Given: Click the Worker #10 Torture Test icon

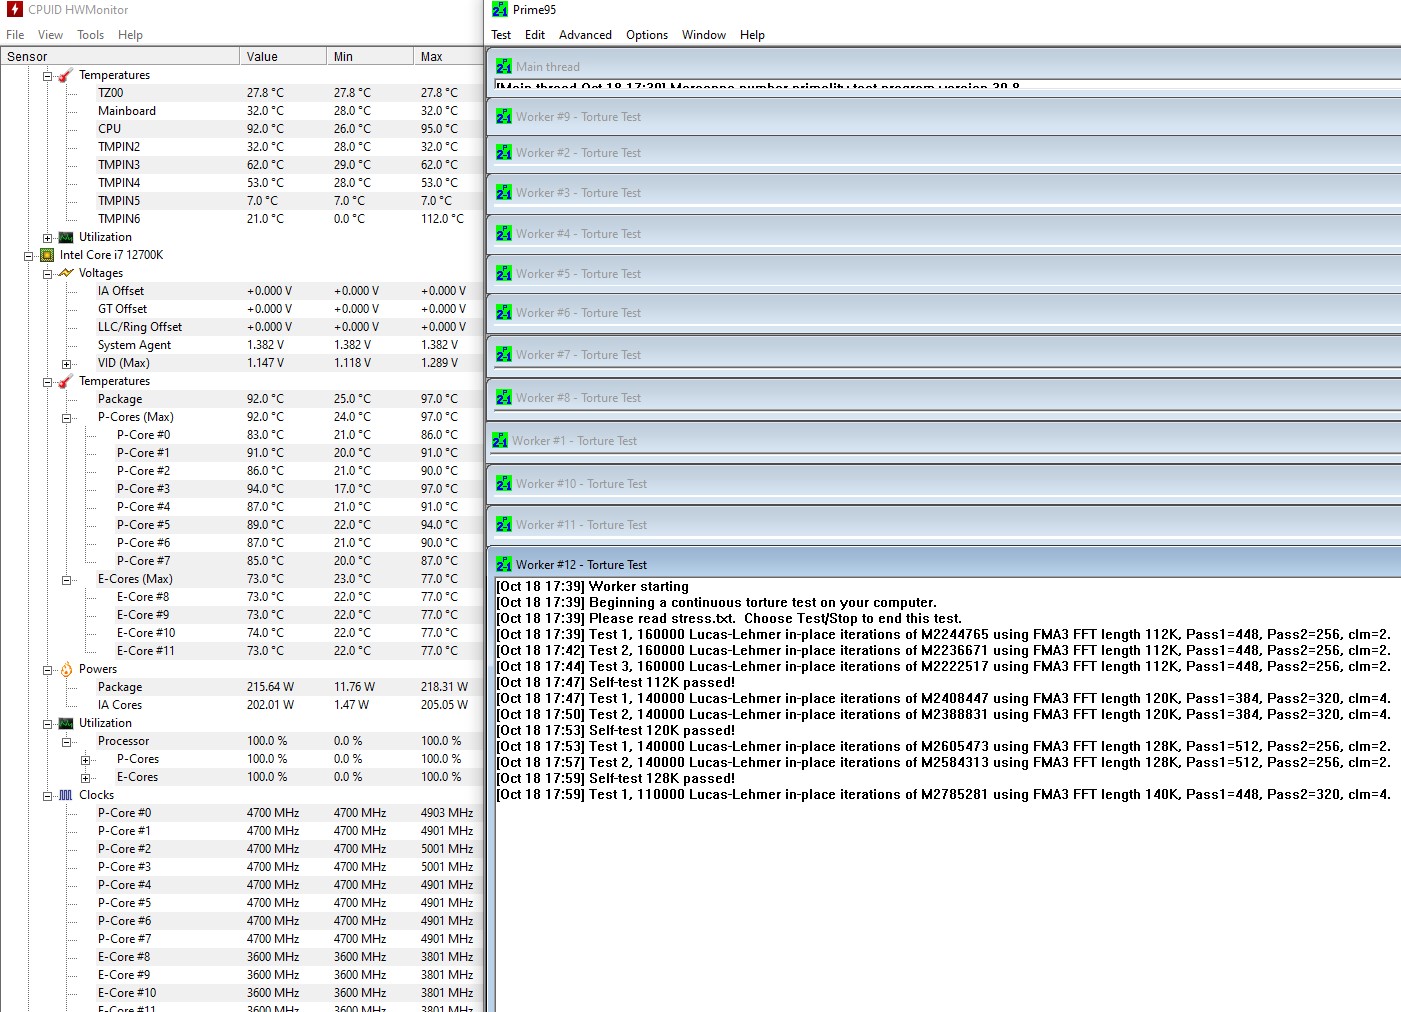Looking at the screenshot, I should [504, 484].
